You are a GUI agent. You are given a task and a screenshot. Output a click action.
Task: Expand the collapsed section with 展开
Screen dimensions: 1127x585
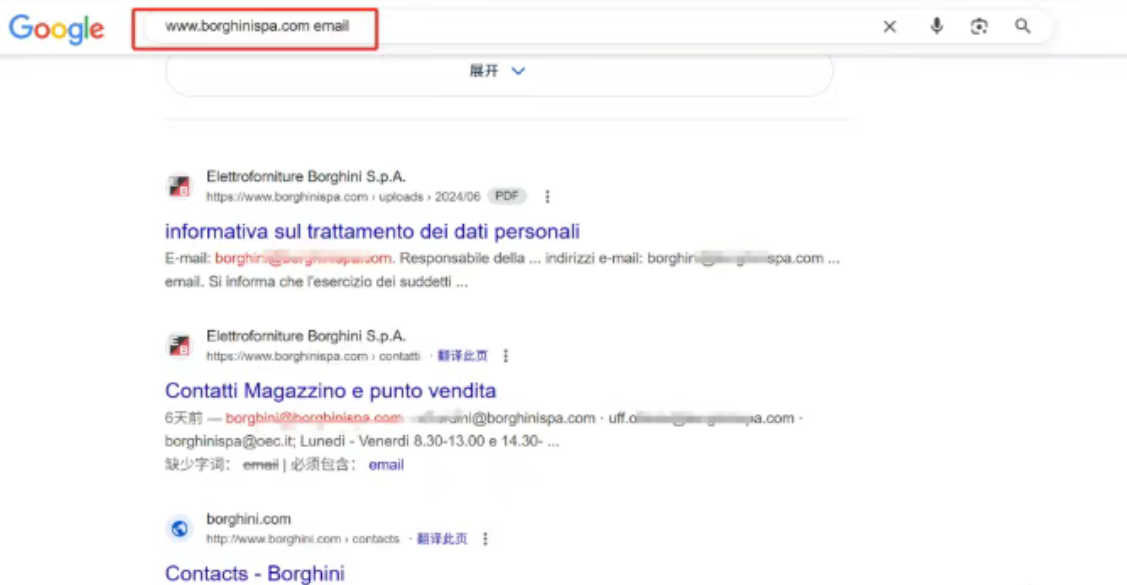[498, 71]
